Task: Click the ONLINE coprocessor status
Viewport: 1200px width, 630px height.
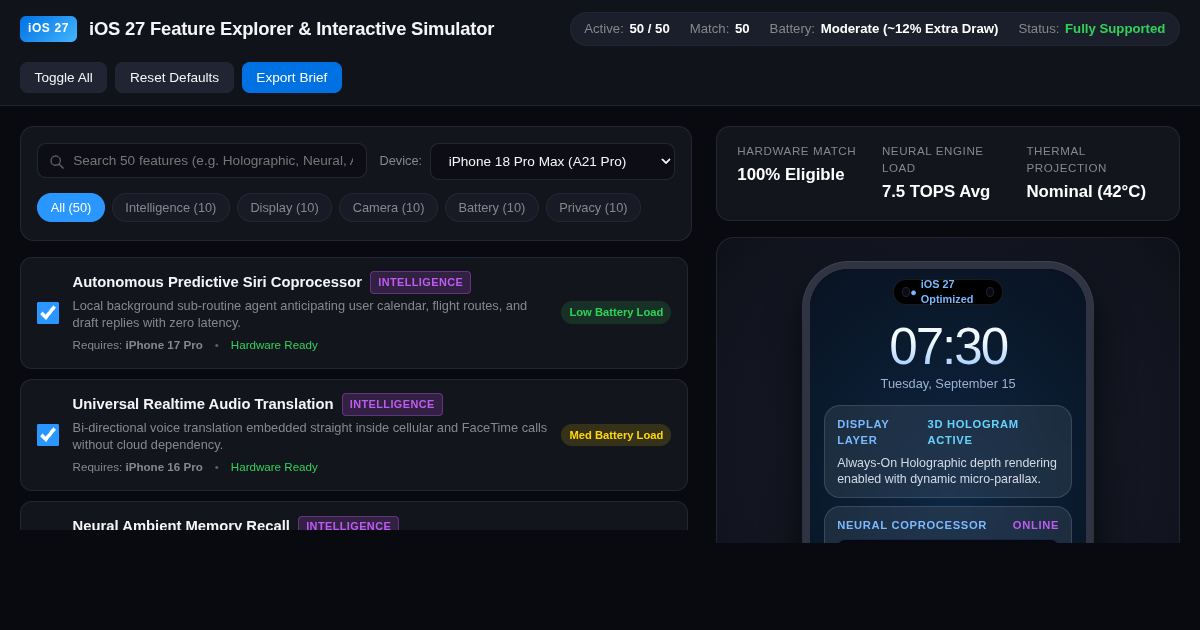Action: [x=1036, y=525]
